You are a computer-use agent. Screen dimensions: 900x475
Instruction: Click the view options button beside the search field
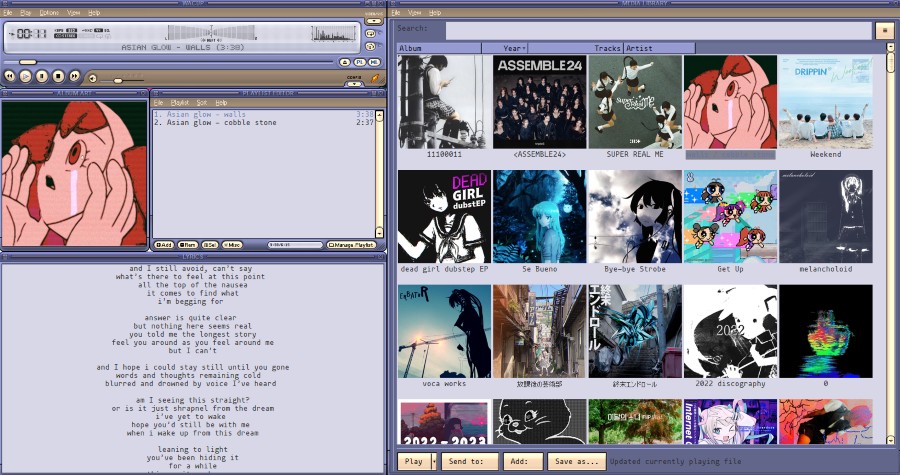click(885, 30)
